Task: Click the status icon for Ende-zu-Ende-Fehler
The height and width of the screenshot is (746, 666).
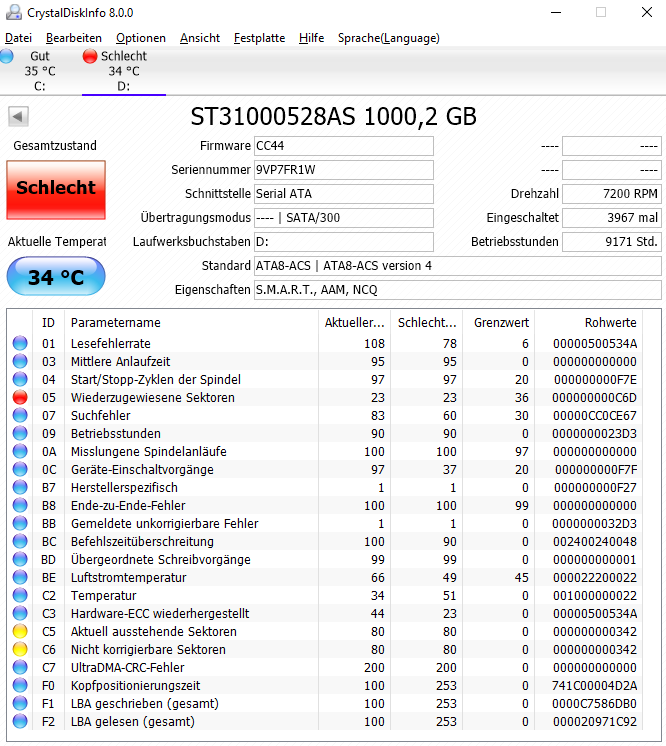Action: coord(20,505)
